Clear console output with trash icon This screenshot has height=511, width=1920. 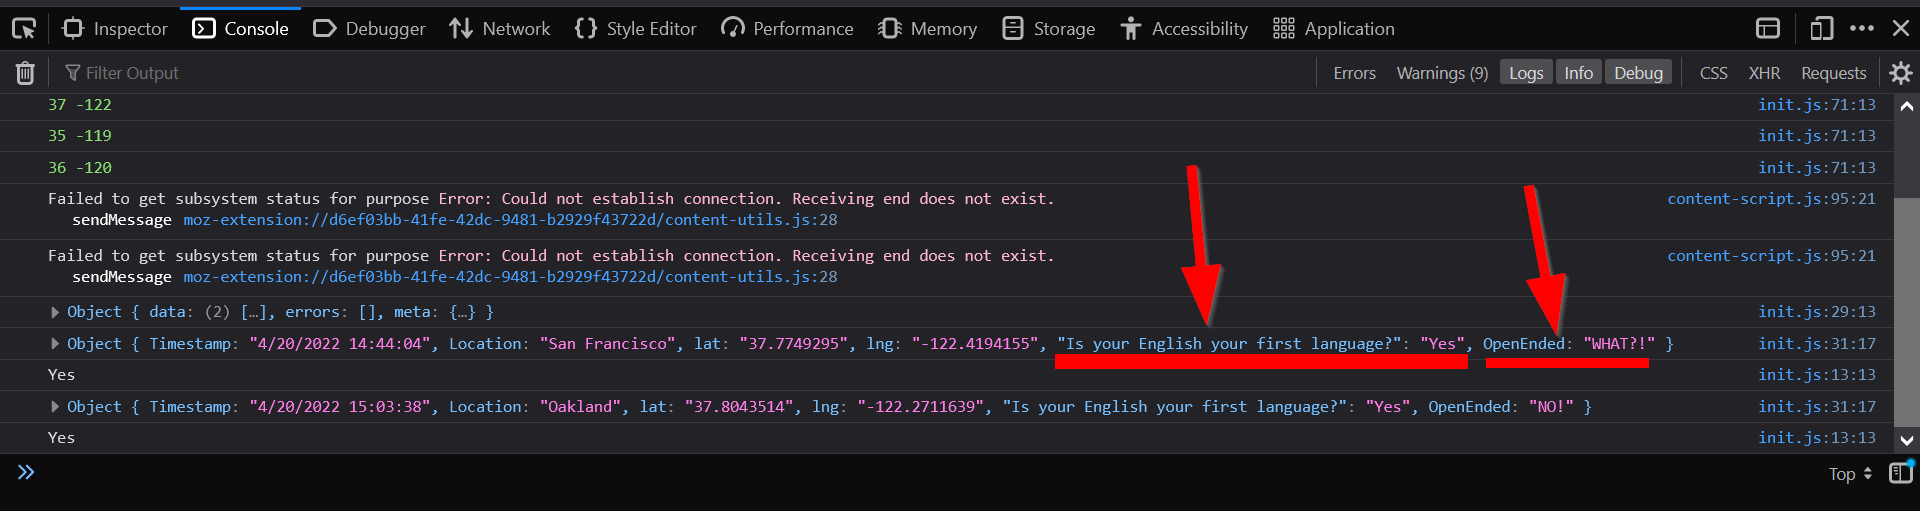coord(25,73)
